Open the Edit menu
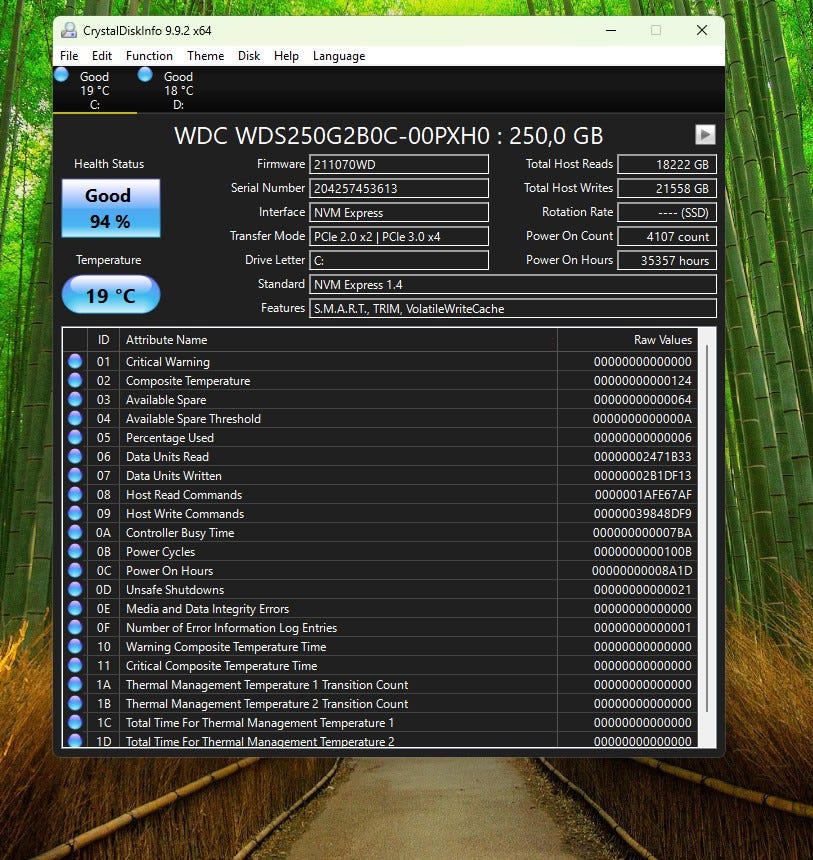813x860 pixels. [101, 56]
